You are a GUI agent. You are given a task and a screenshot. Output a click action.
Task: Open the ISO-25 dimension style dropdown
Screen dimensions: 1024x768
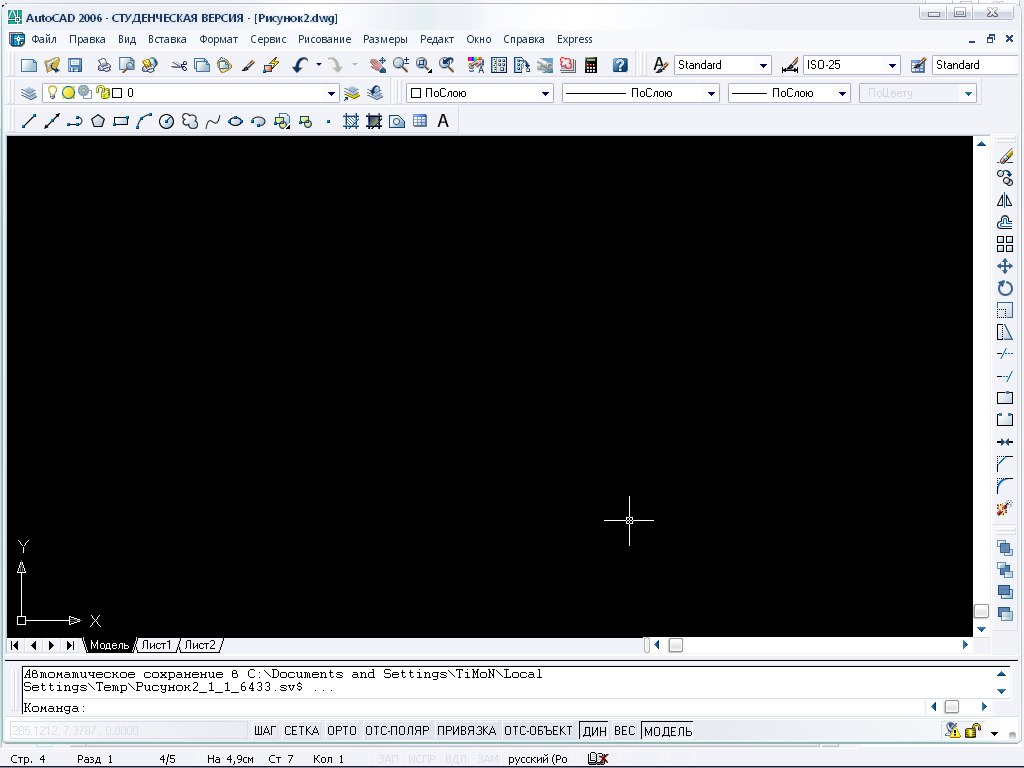(x=892, y=65)
